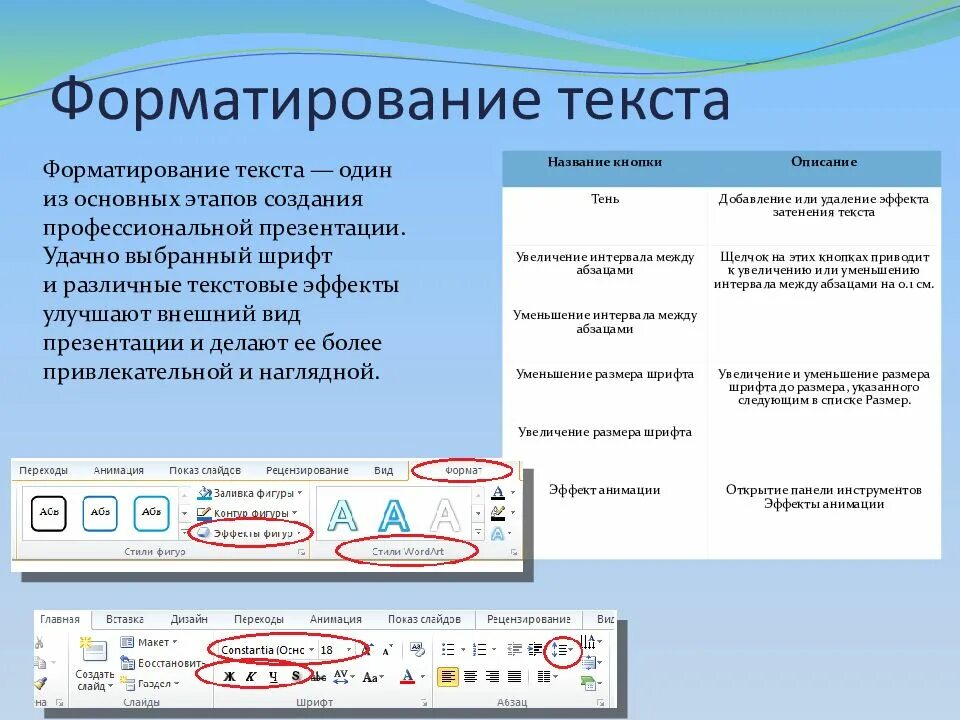Click the text direction icon
The height and width of the screenshot is (720, 960).
pos(590,642)
